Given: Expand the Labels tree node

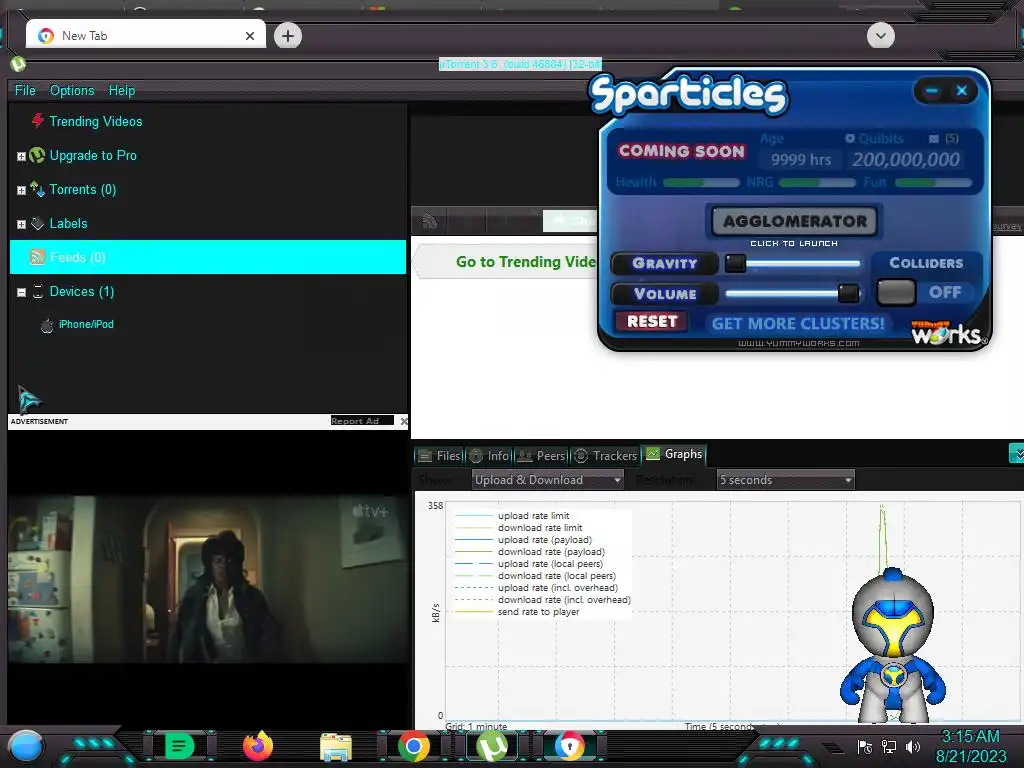Looking at the screenshot, I should pos(21,225).
